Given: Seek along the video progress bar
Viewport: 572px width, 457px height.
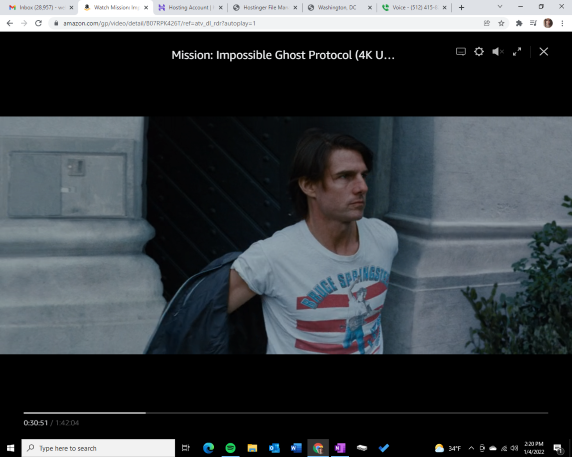Looking at the screenshot, I should (x=286, y=413).
